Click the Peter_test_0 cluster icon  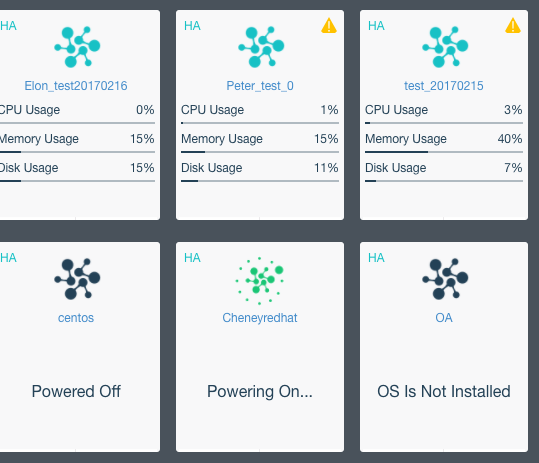pyautogui.click(x=261, y=47)
